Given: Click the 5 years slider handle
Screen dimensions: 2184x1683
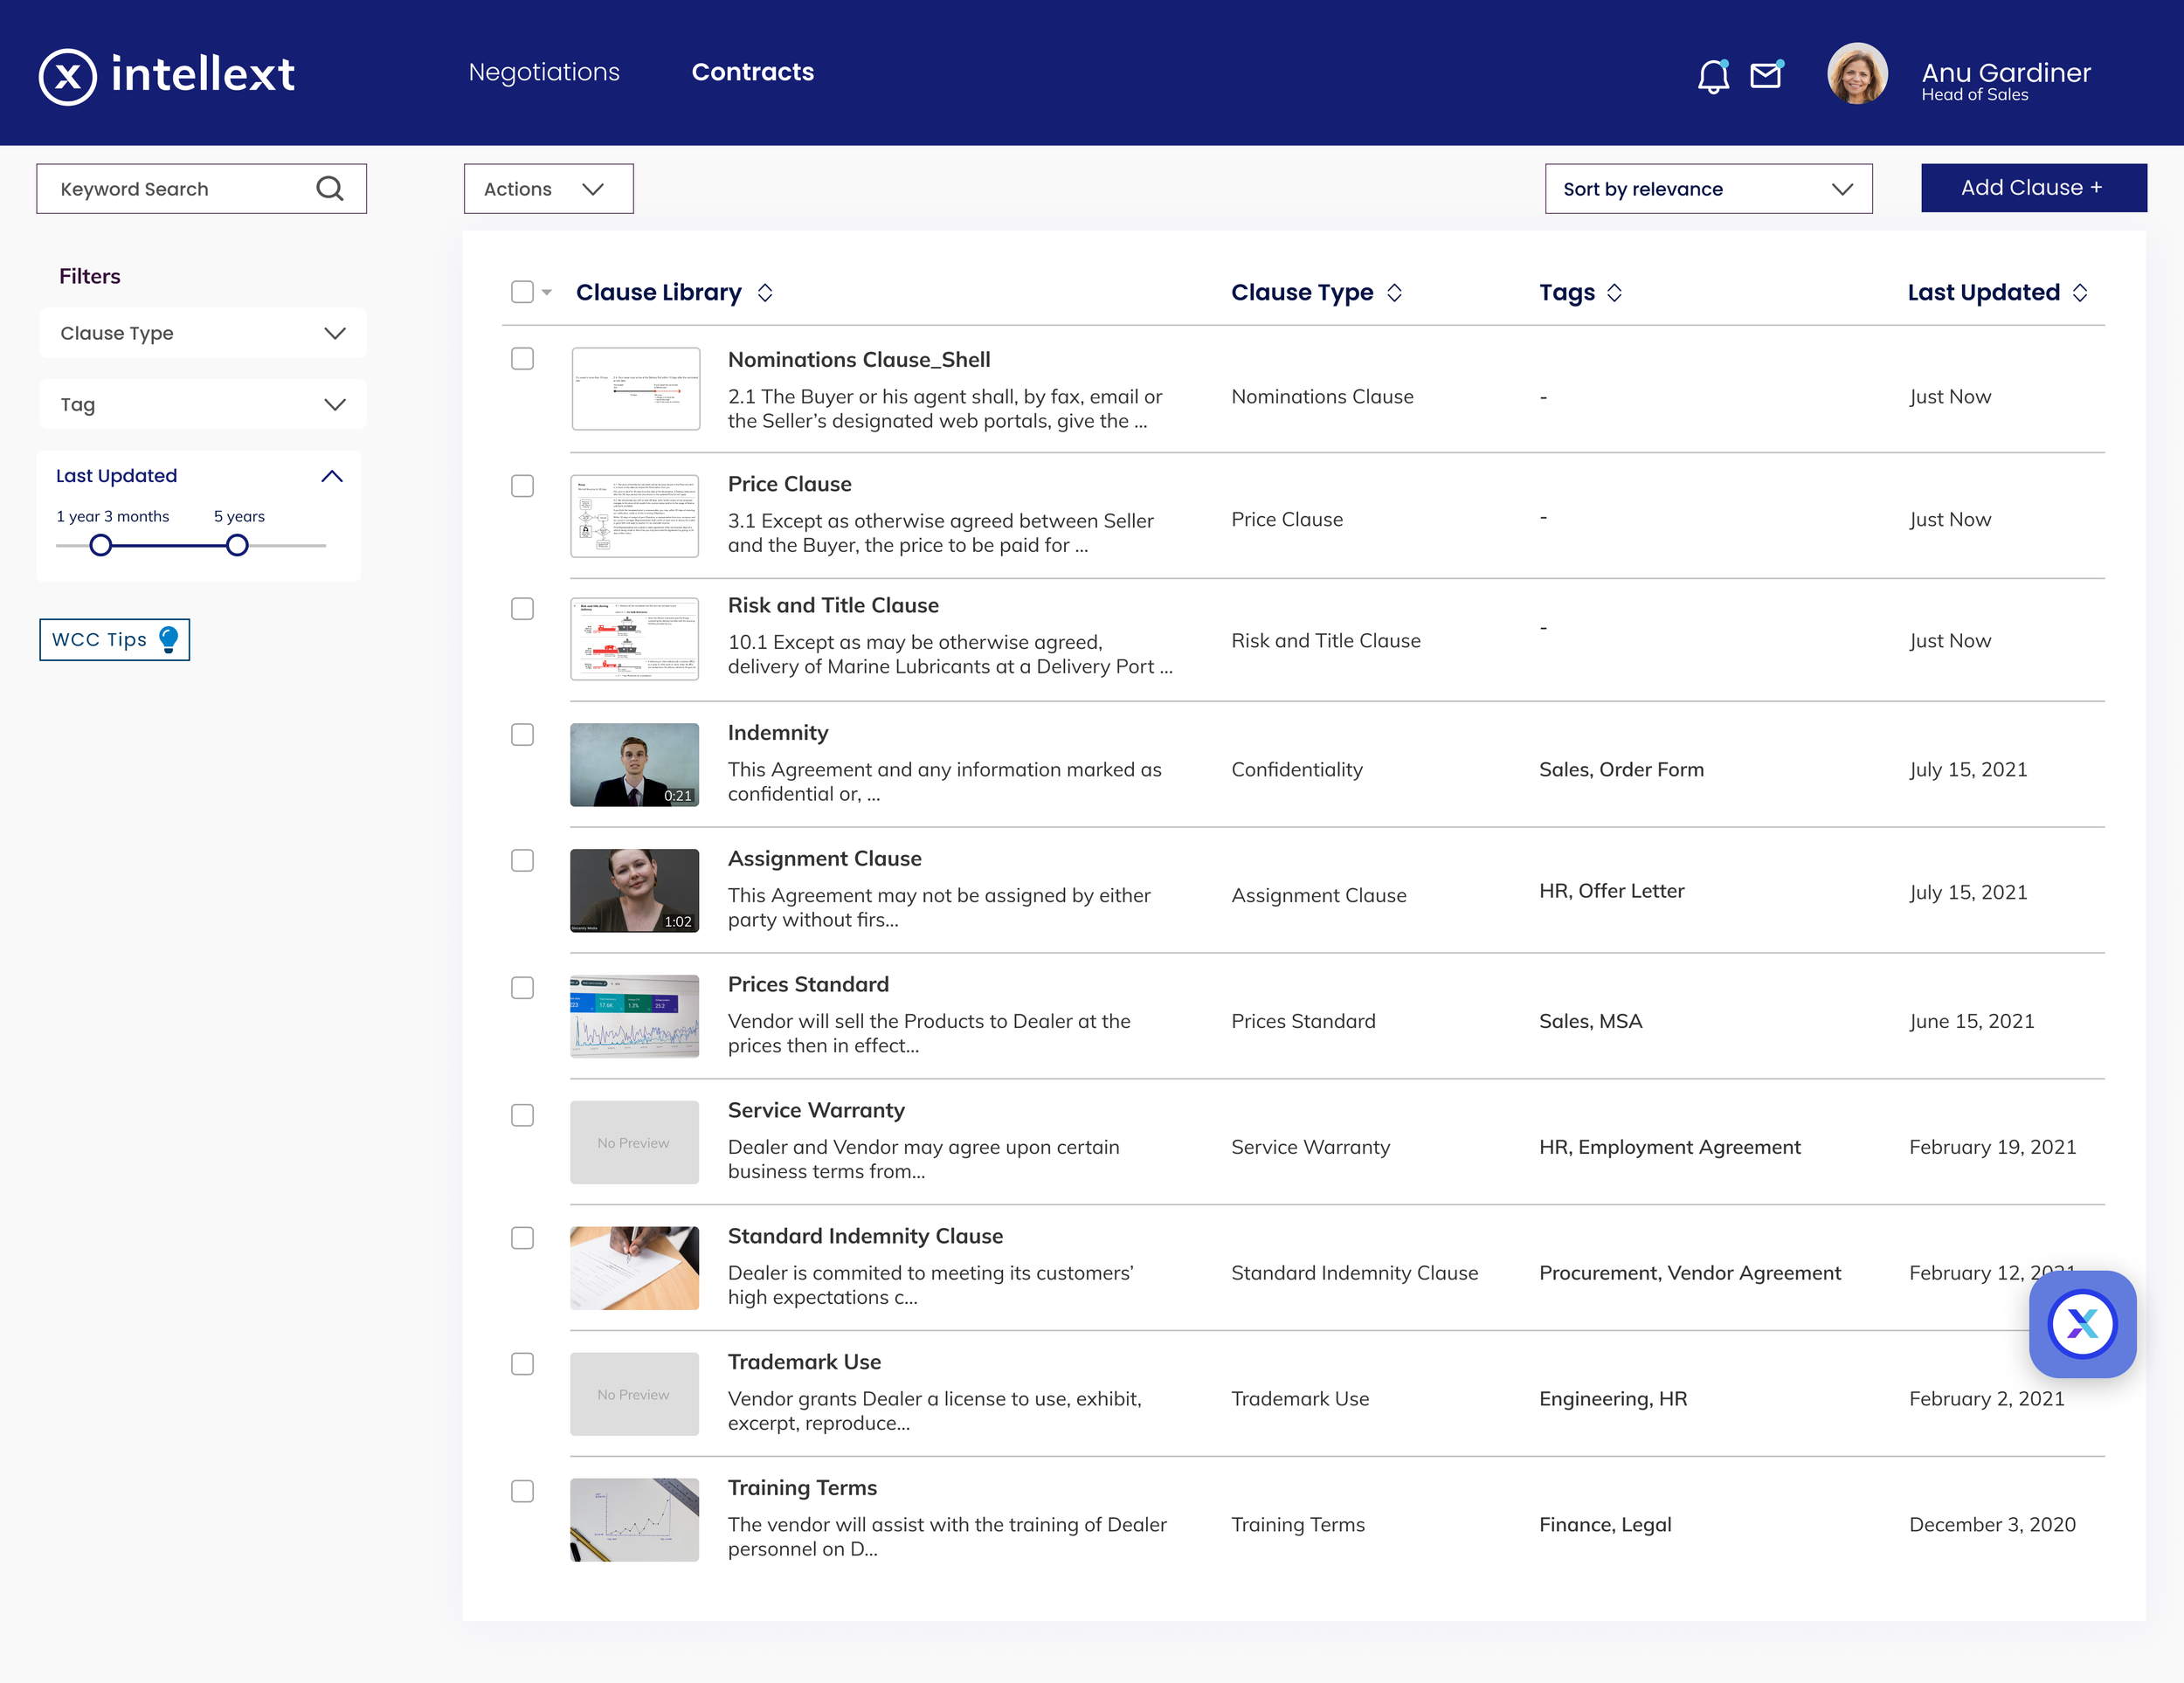Looking at the screenshot, I should click(x=237, y=545).
